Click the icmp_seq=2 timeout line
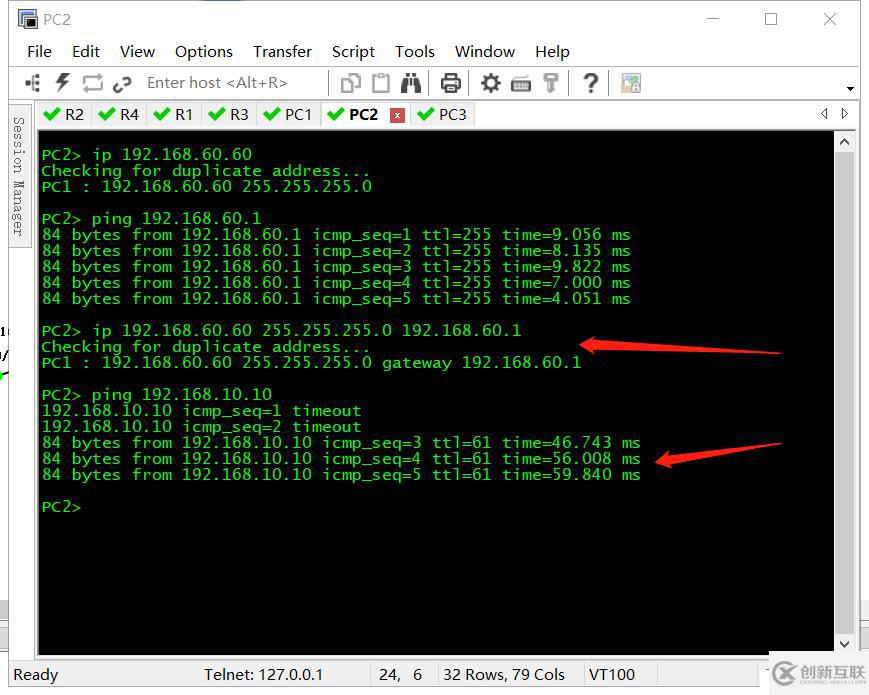This screenshot has width=869, height=695. pyautogui.click(x=201, y=427)
